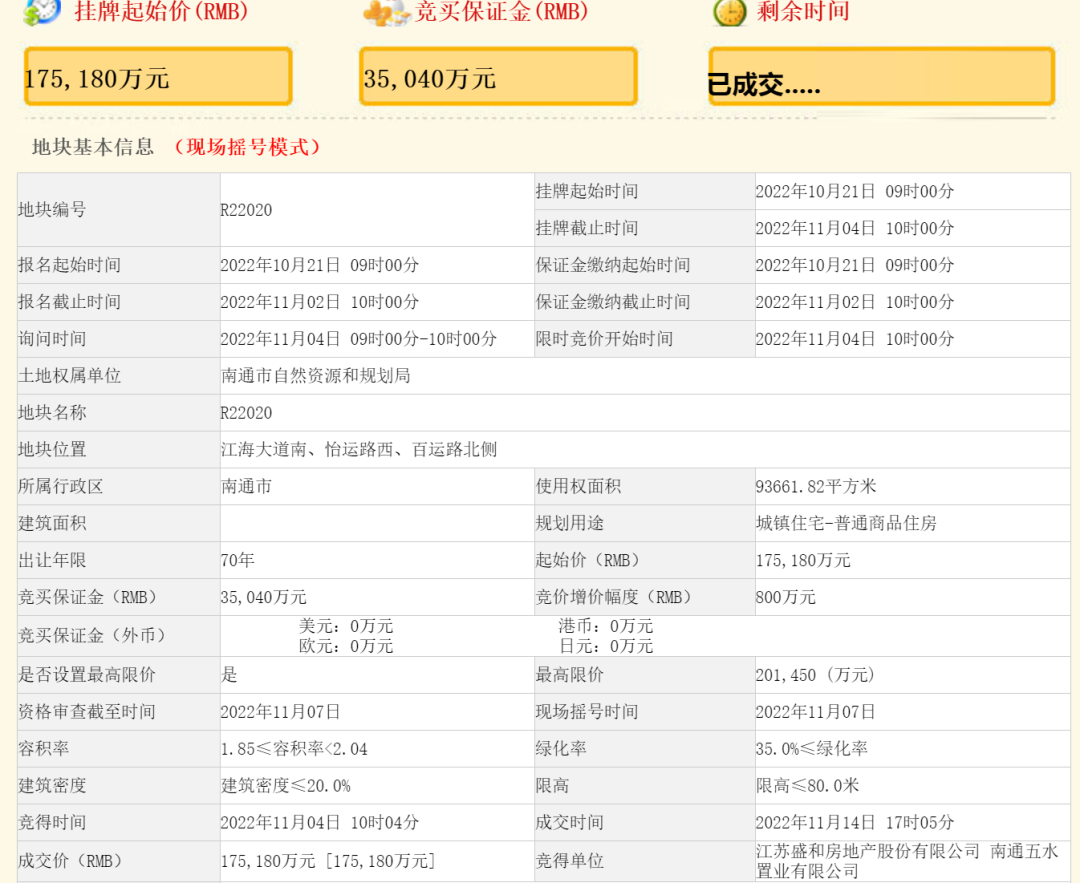The image size is (1080, 883).
Task: Select the 35,040万元 deposit box
Action: point(498,76)
